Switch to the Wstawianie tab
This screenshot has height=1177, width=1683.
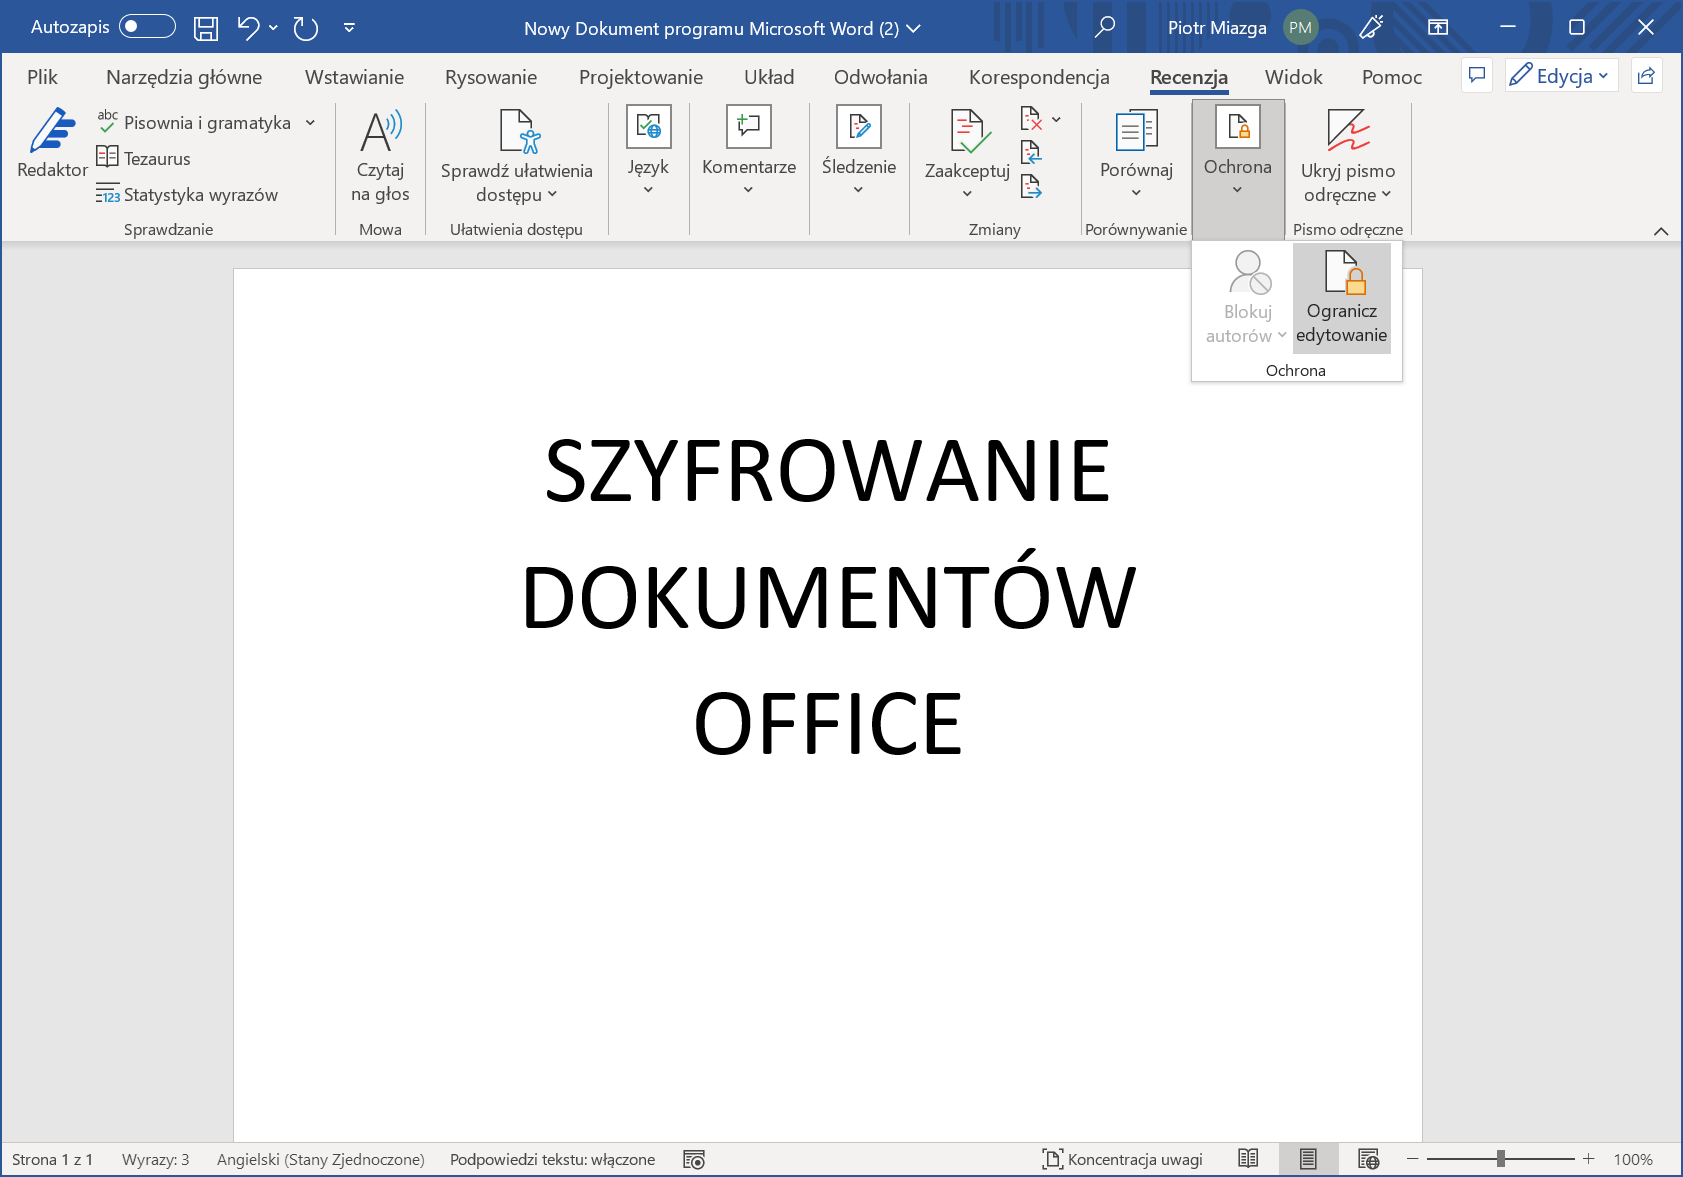point(354,77)
